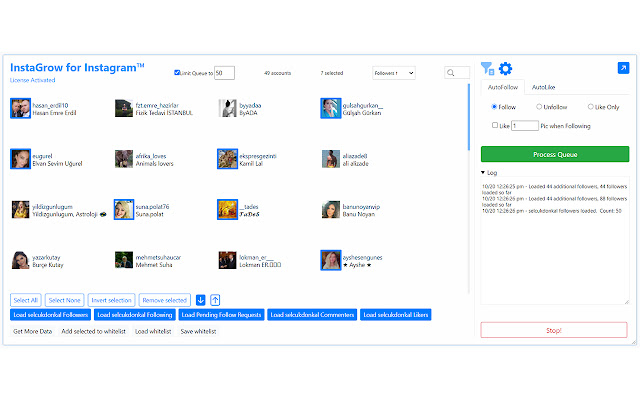Open the filter funnel icon

(487, 69)
